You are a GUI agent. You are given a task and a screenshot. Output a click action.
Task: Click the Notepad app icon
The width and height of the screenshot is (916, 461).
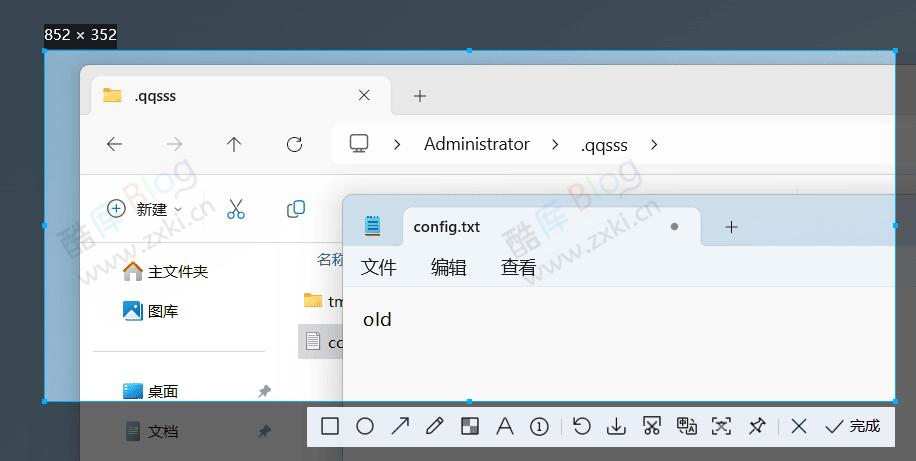point(373,226)
